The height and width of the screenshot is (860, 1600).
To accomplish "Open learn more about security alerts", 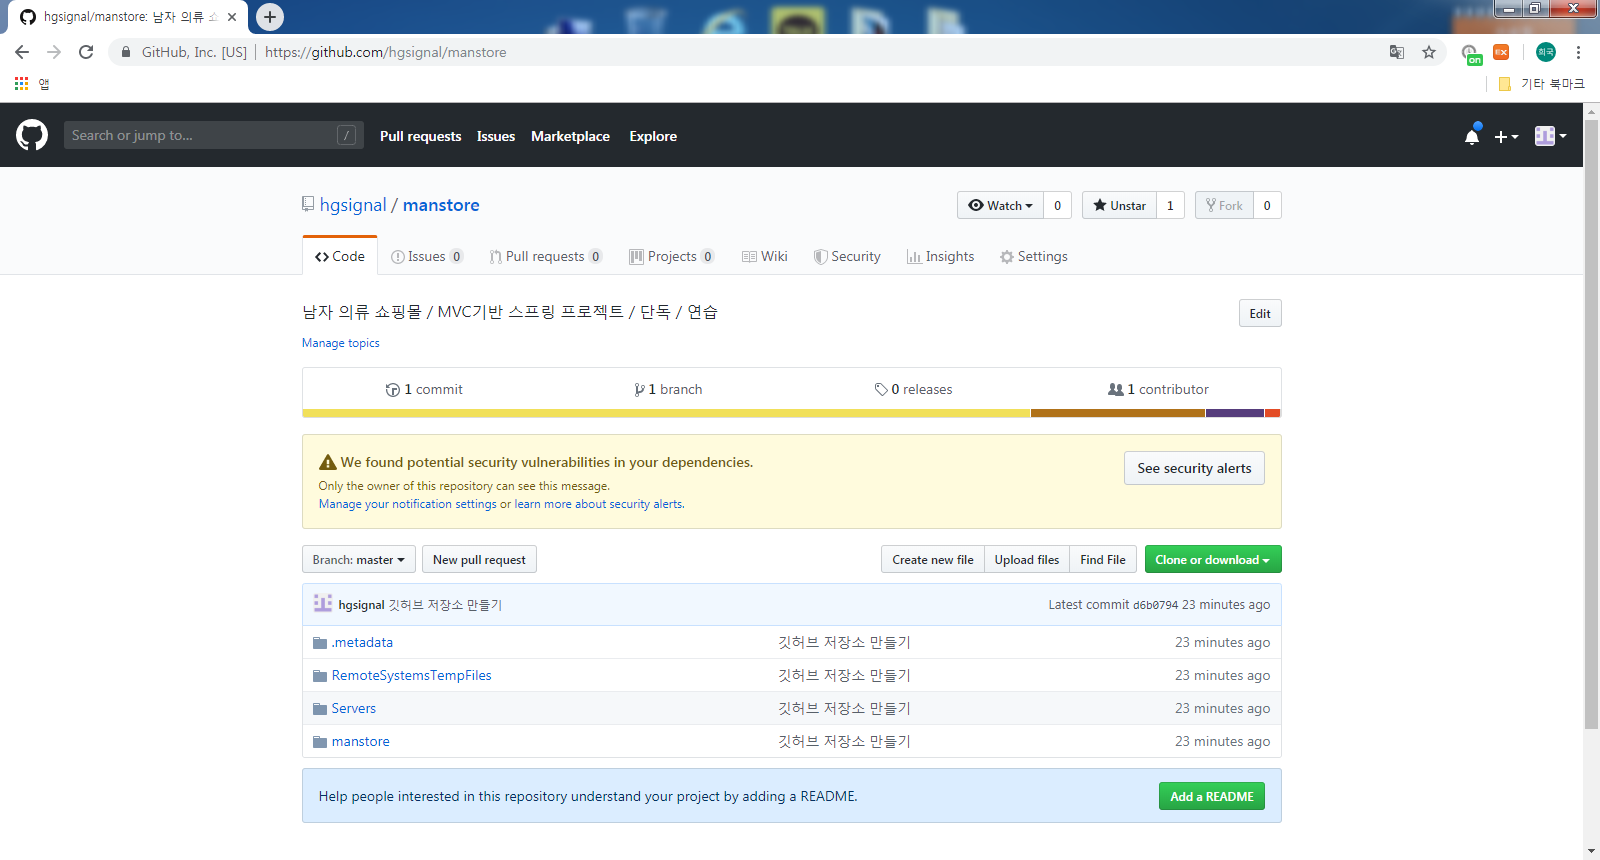I will pos(598,504).
